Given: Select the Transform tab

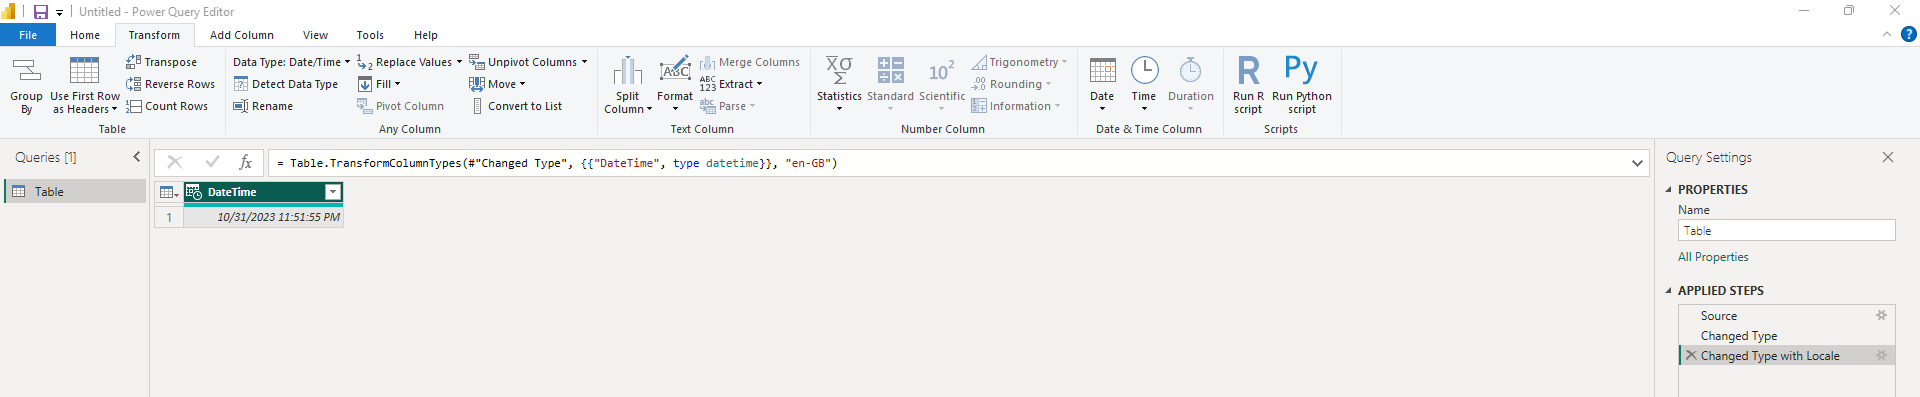Looking at the screenshot, I should tap(154, 35).
